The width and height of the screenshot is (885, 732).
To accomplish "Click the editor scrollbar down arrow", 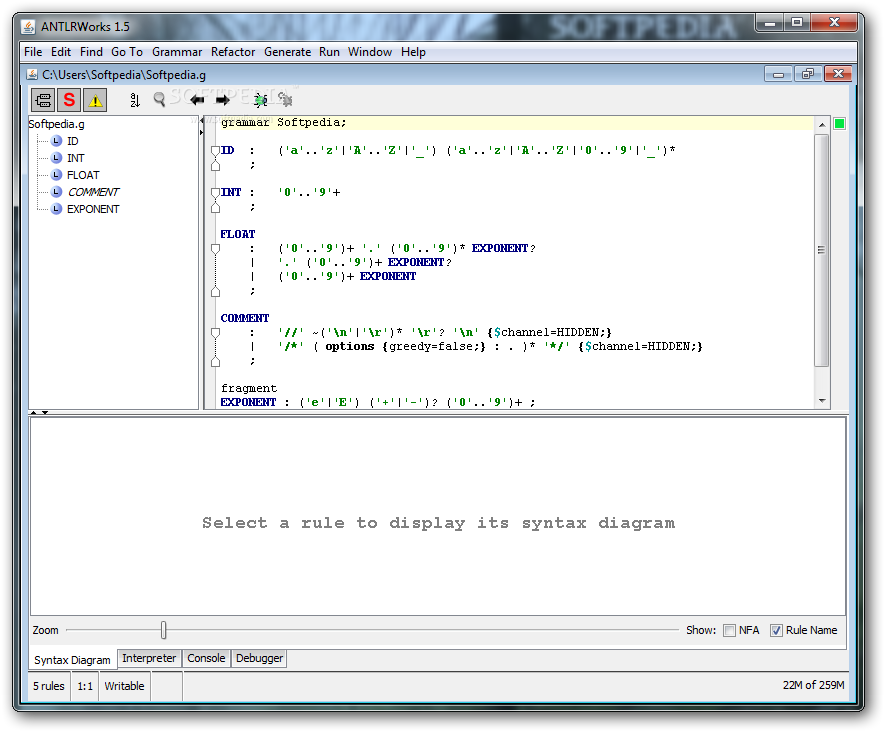I will [x=822, y=401].
